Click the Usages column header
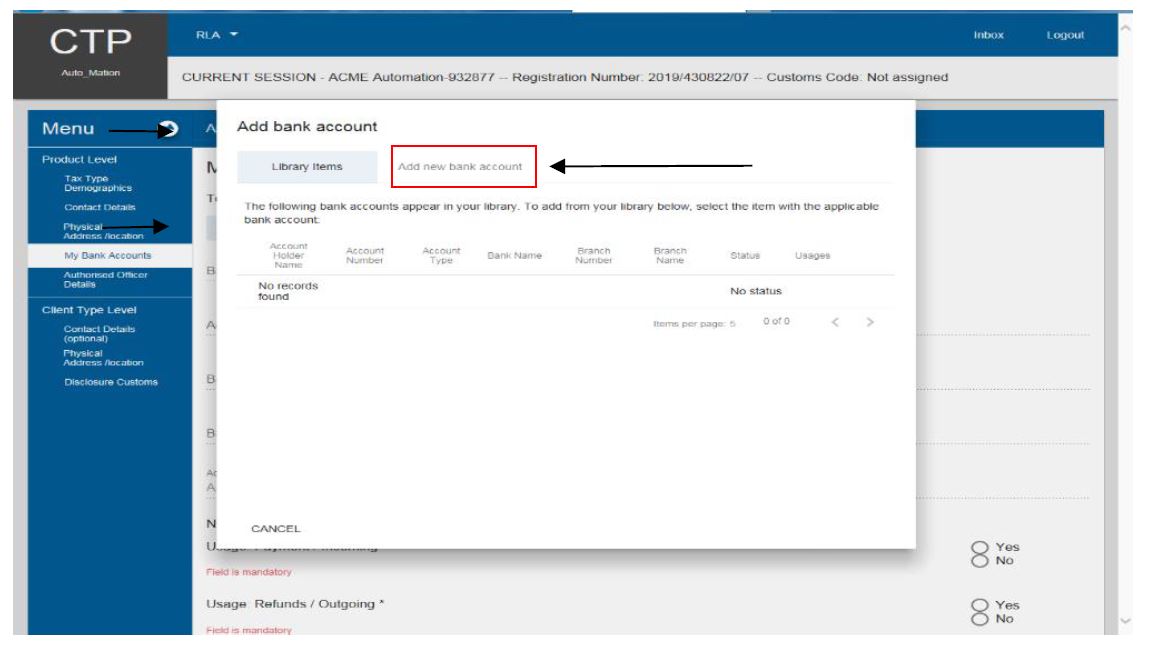 point(813,255)
